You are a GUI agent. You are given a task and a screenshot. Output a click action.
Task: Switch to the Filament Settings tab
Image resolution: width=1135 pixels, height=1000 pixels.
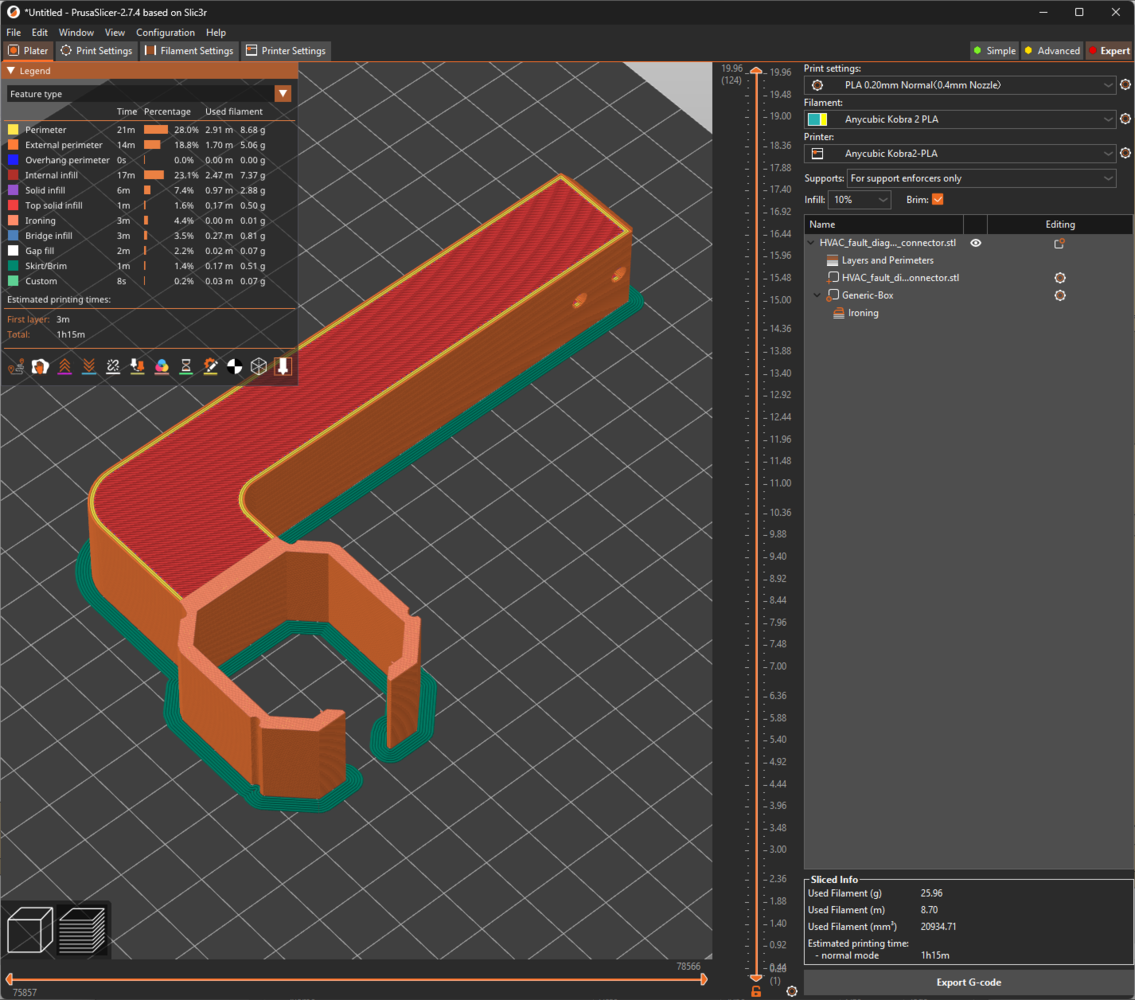pos(189,51)
